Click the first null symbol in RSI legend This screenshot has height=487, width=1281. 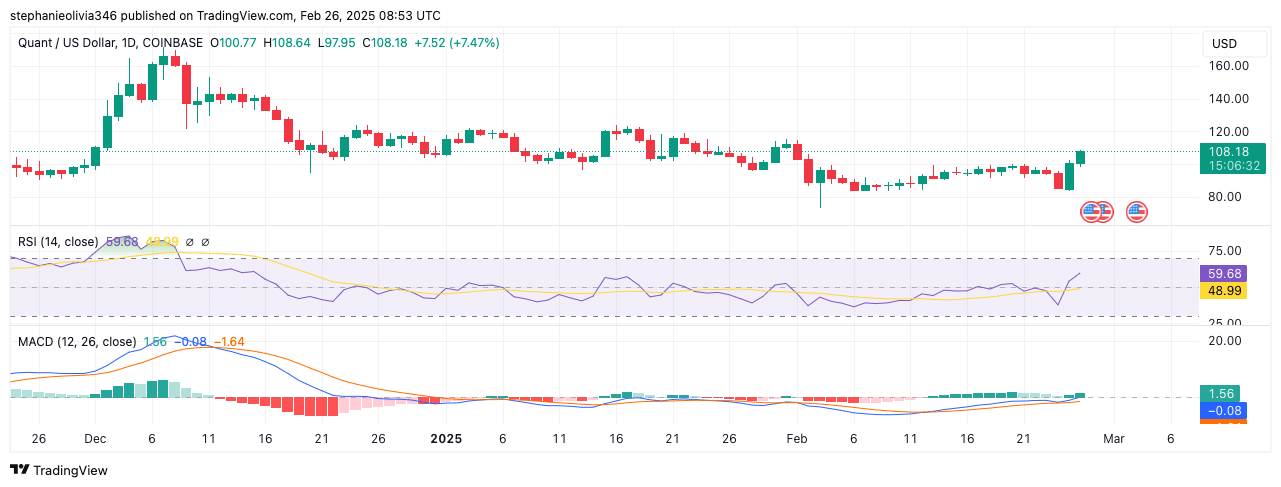189,242
